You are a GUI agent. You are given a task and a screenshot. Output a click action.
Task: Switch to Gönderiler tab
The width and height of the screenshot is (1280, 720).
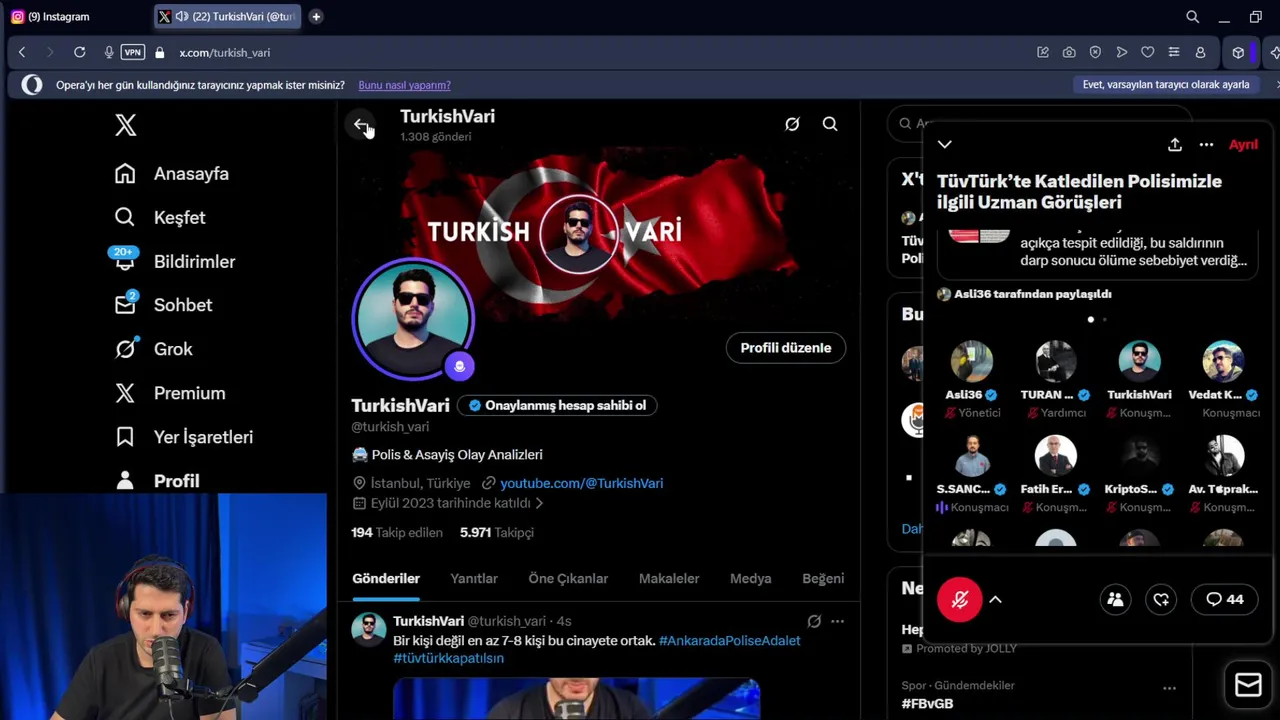pyautogui.click(x=386, y=578)
